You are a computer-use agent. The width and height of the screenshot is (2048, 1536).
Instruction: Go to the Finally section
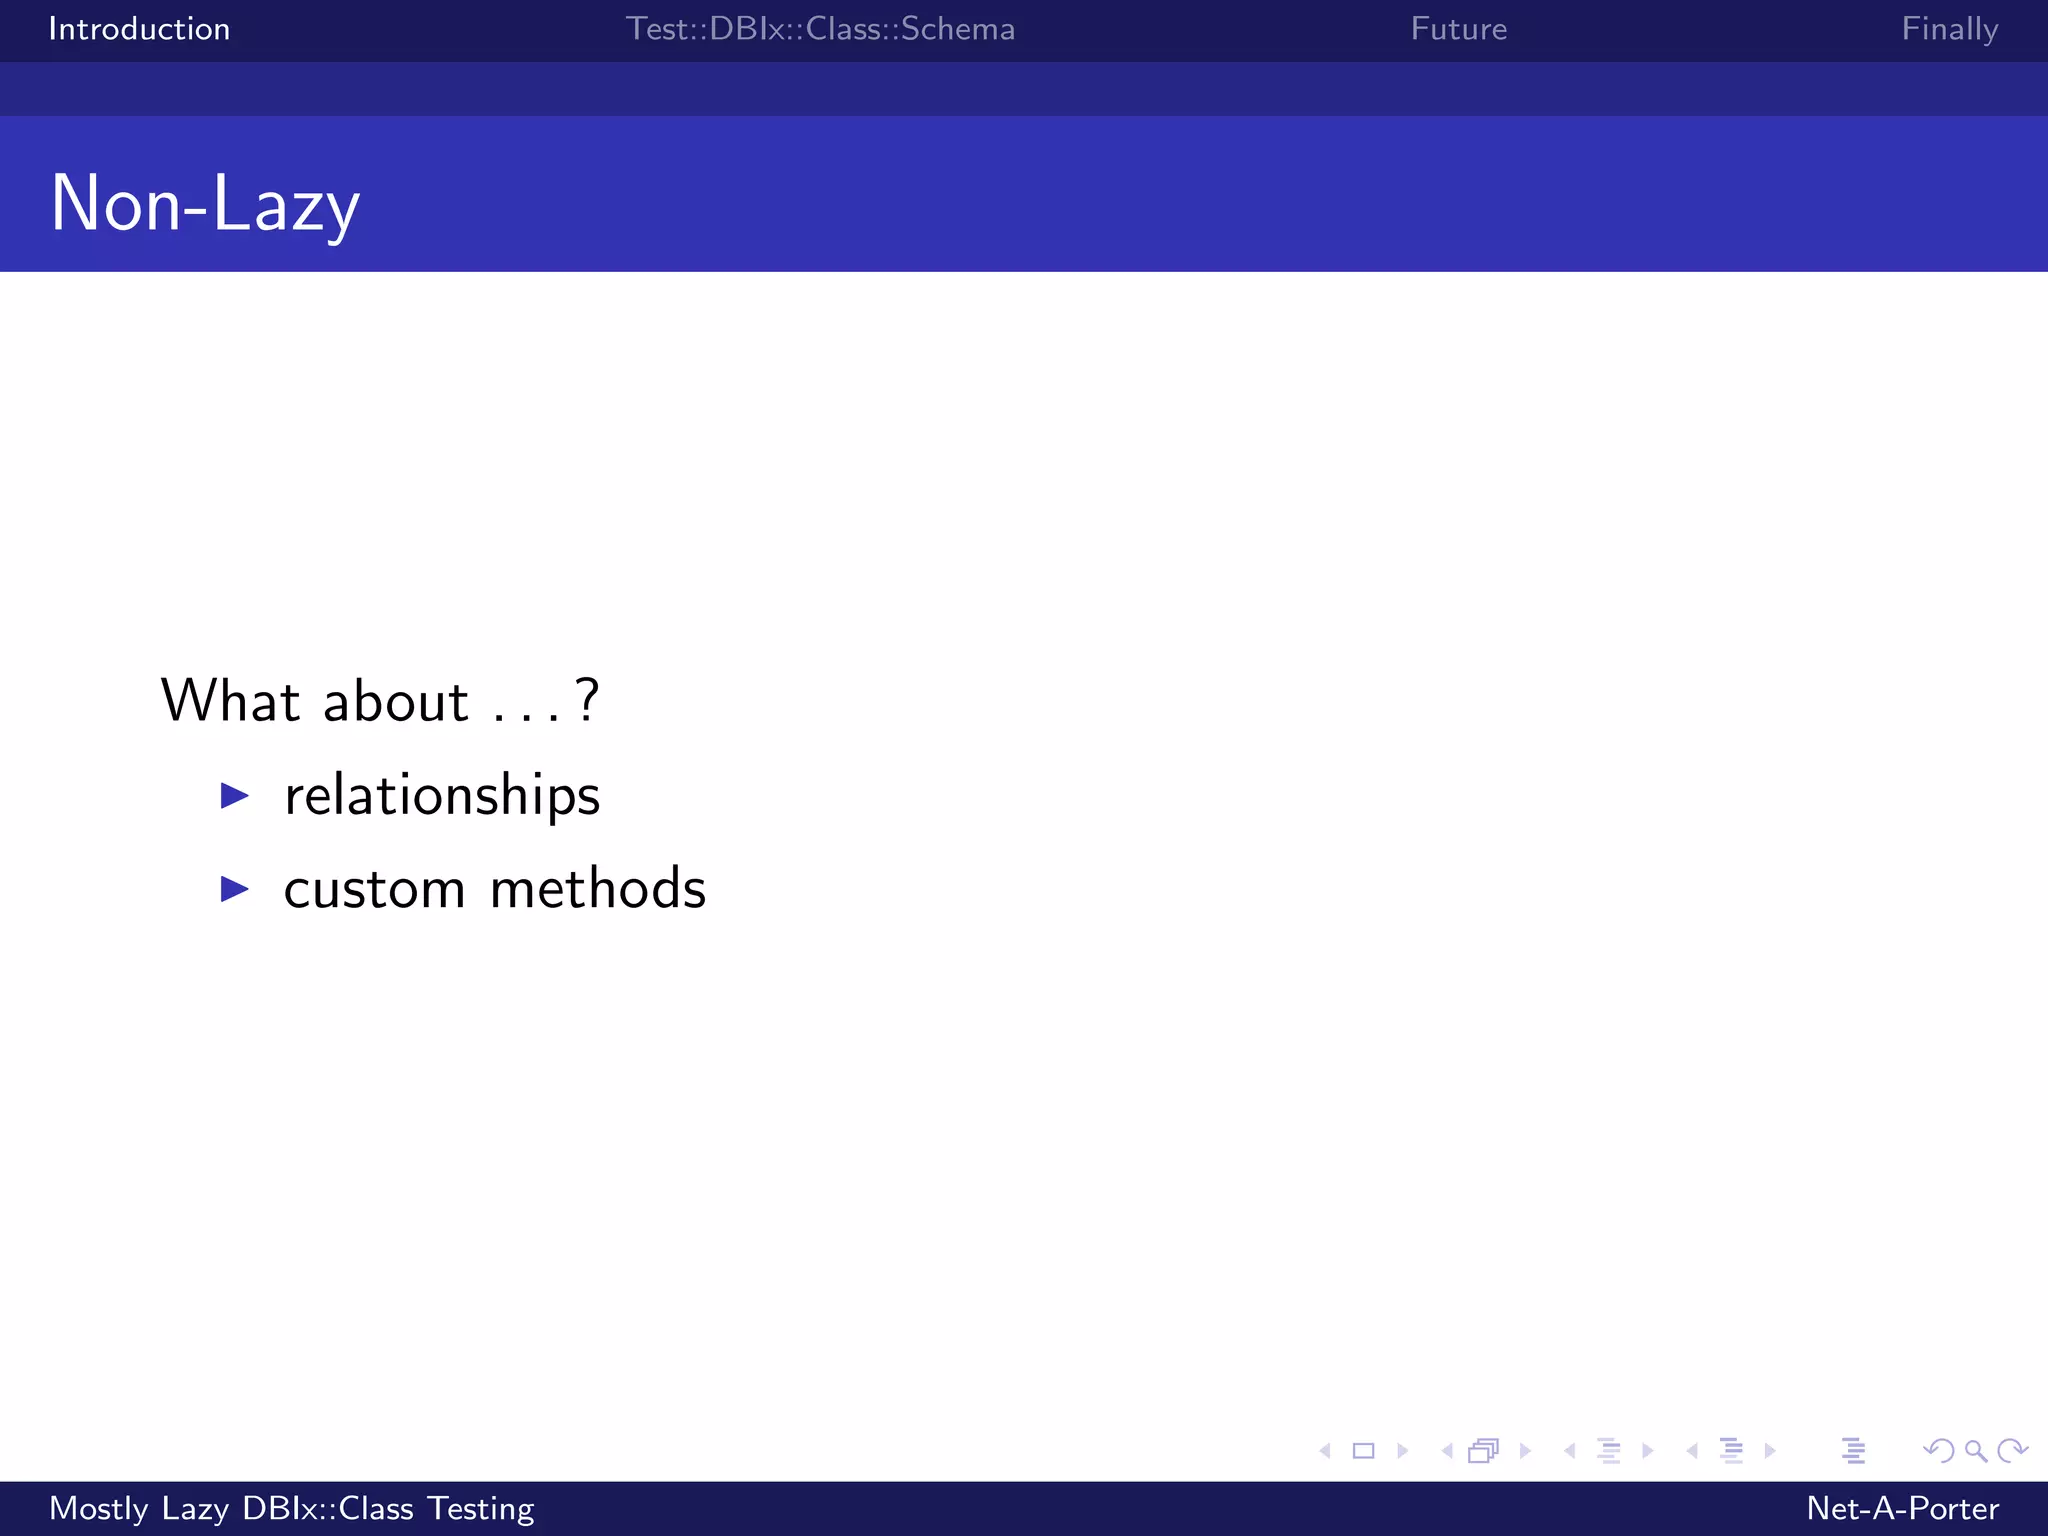tap(1949, 29)
